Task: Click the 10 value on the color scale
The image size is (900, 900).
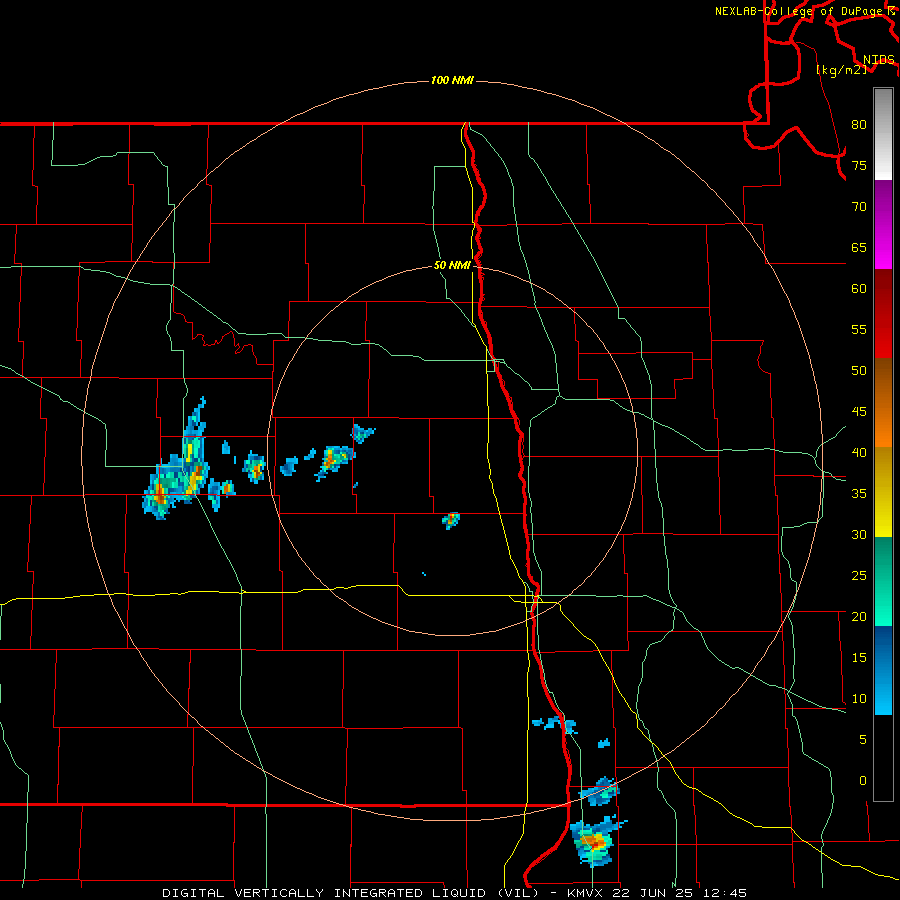Action: point(859,699)
